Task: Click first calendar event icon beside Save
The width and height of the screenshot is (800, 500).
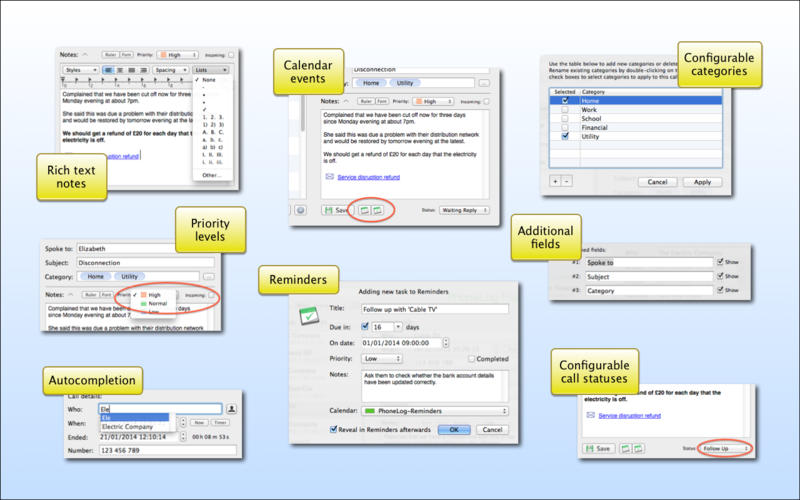Action: click(364, 210)
